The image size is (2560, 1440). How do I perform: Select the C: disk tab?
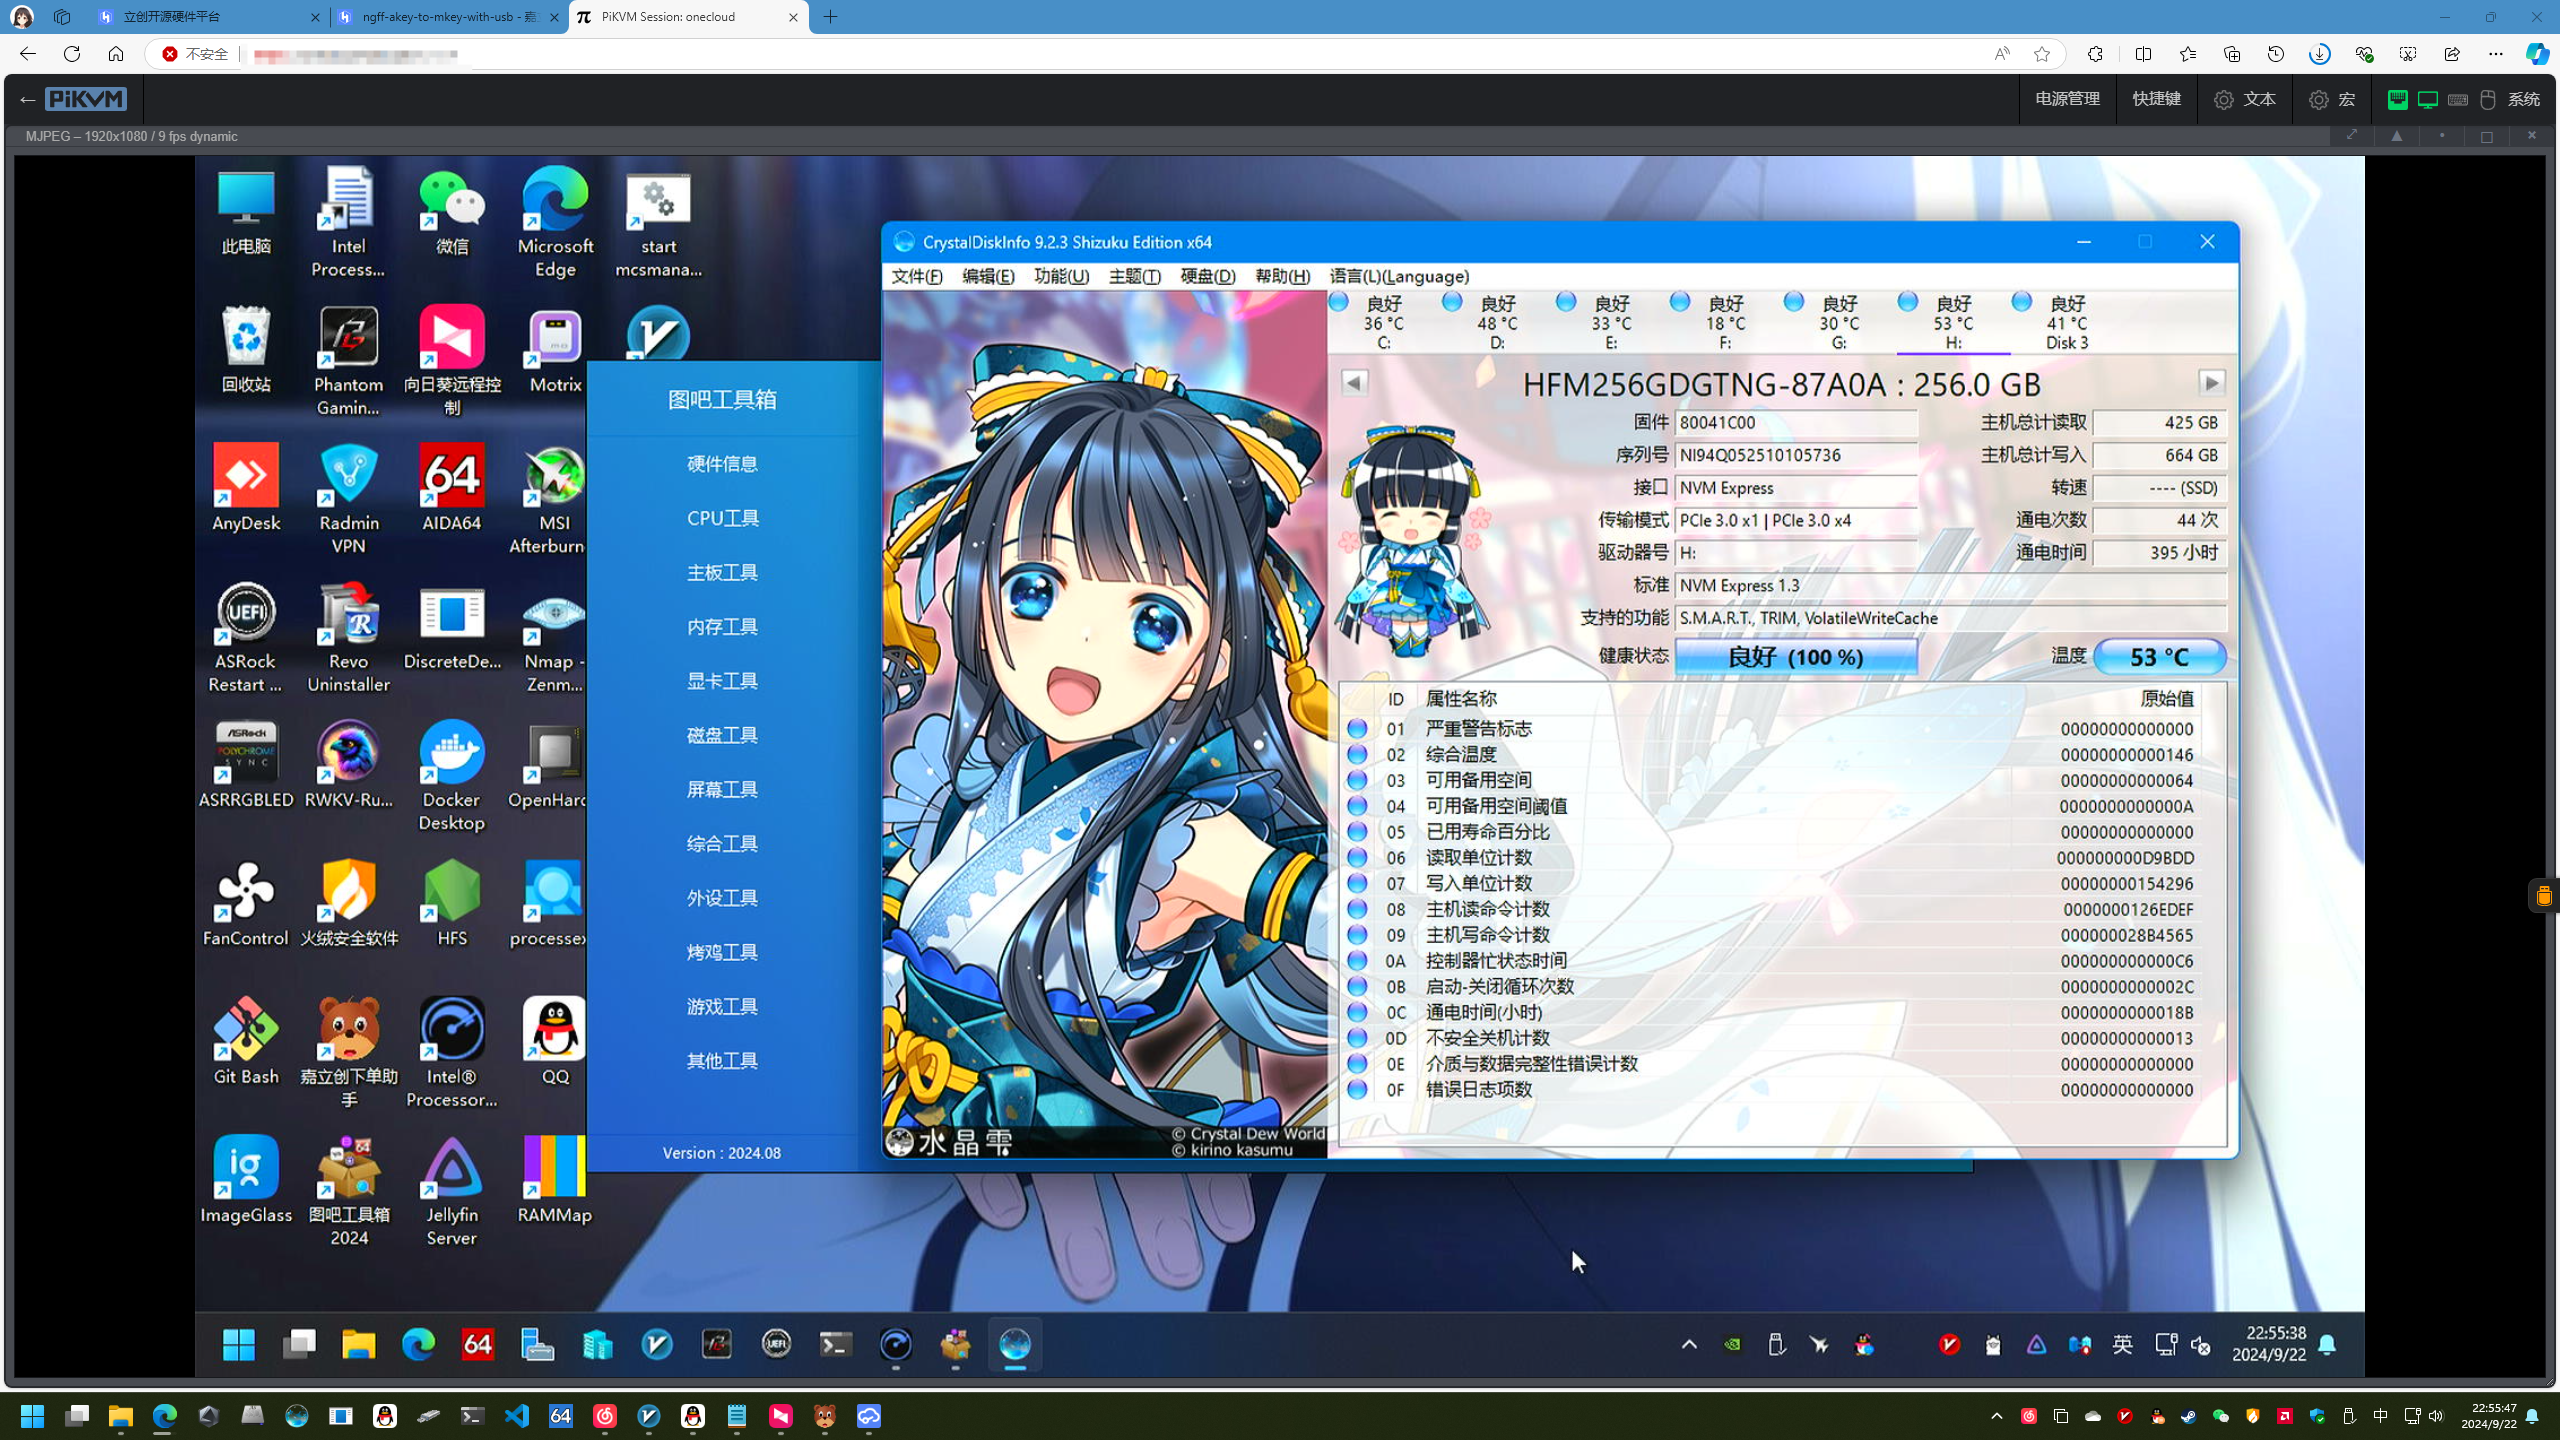[1383, 322]
